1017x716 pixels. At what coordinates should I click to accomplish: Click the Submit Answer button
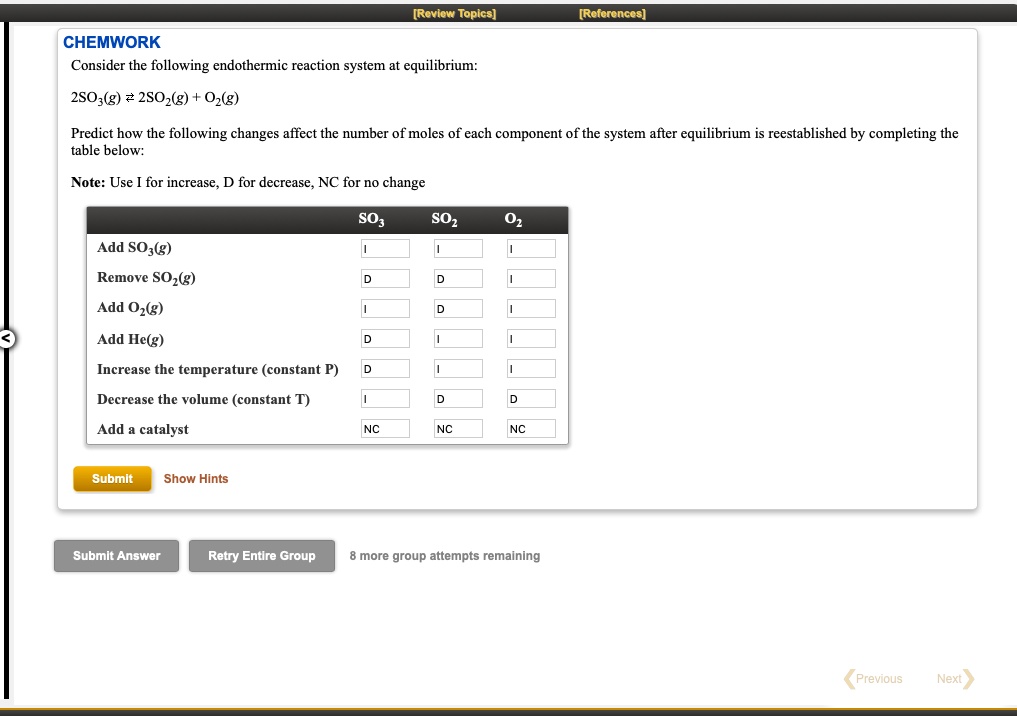[x=116, y=555]
